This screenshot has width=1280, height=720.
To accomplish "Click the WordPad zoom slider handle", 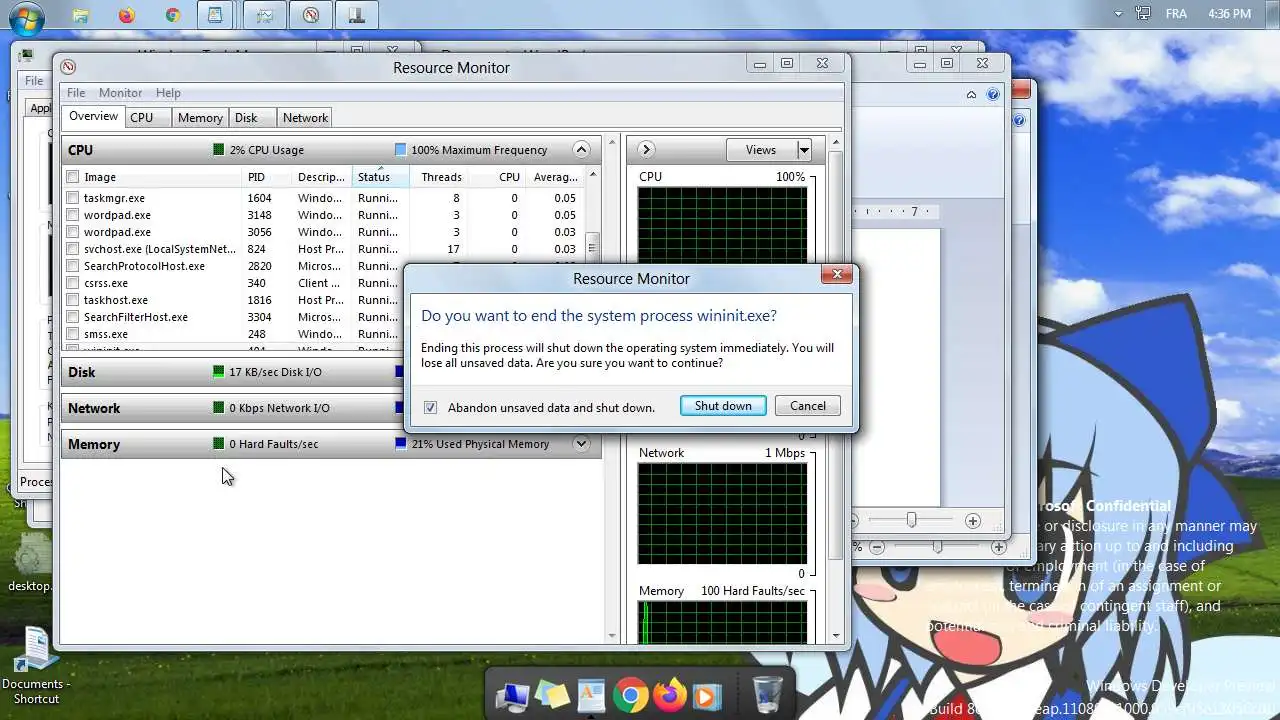I will [911, 521].
